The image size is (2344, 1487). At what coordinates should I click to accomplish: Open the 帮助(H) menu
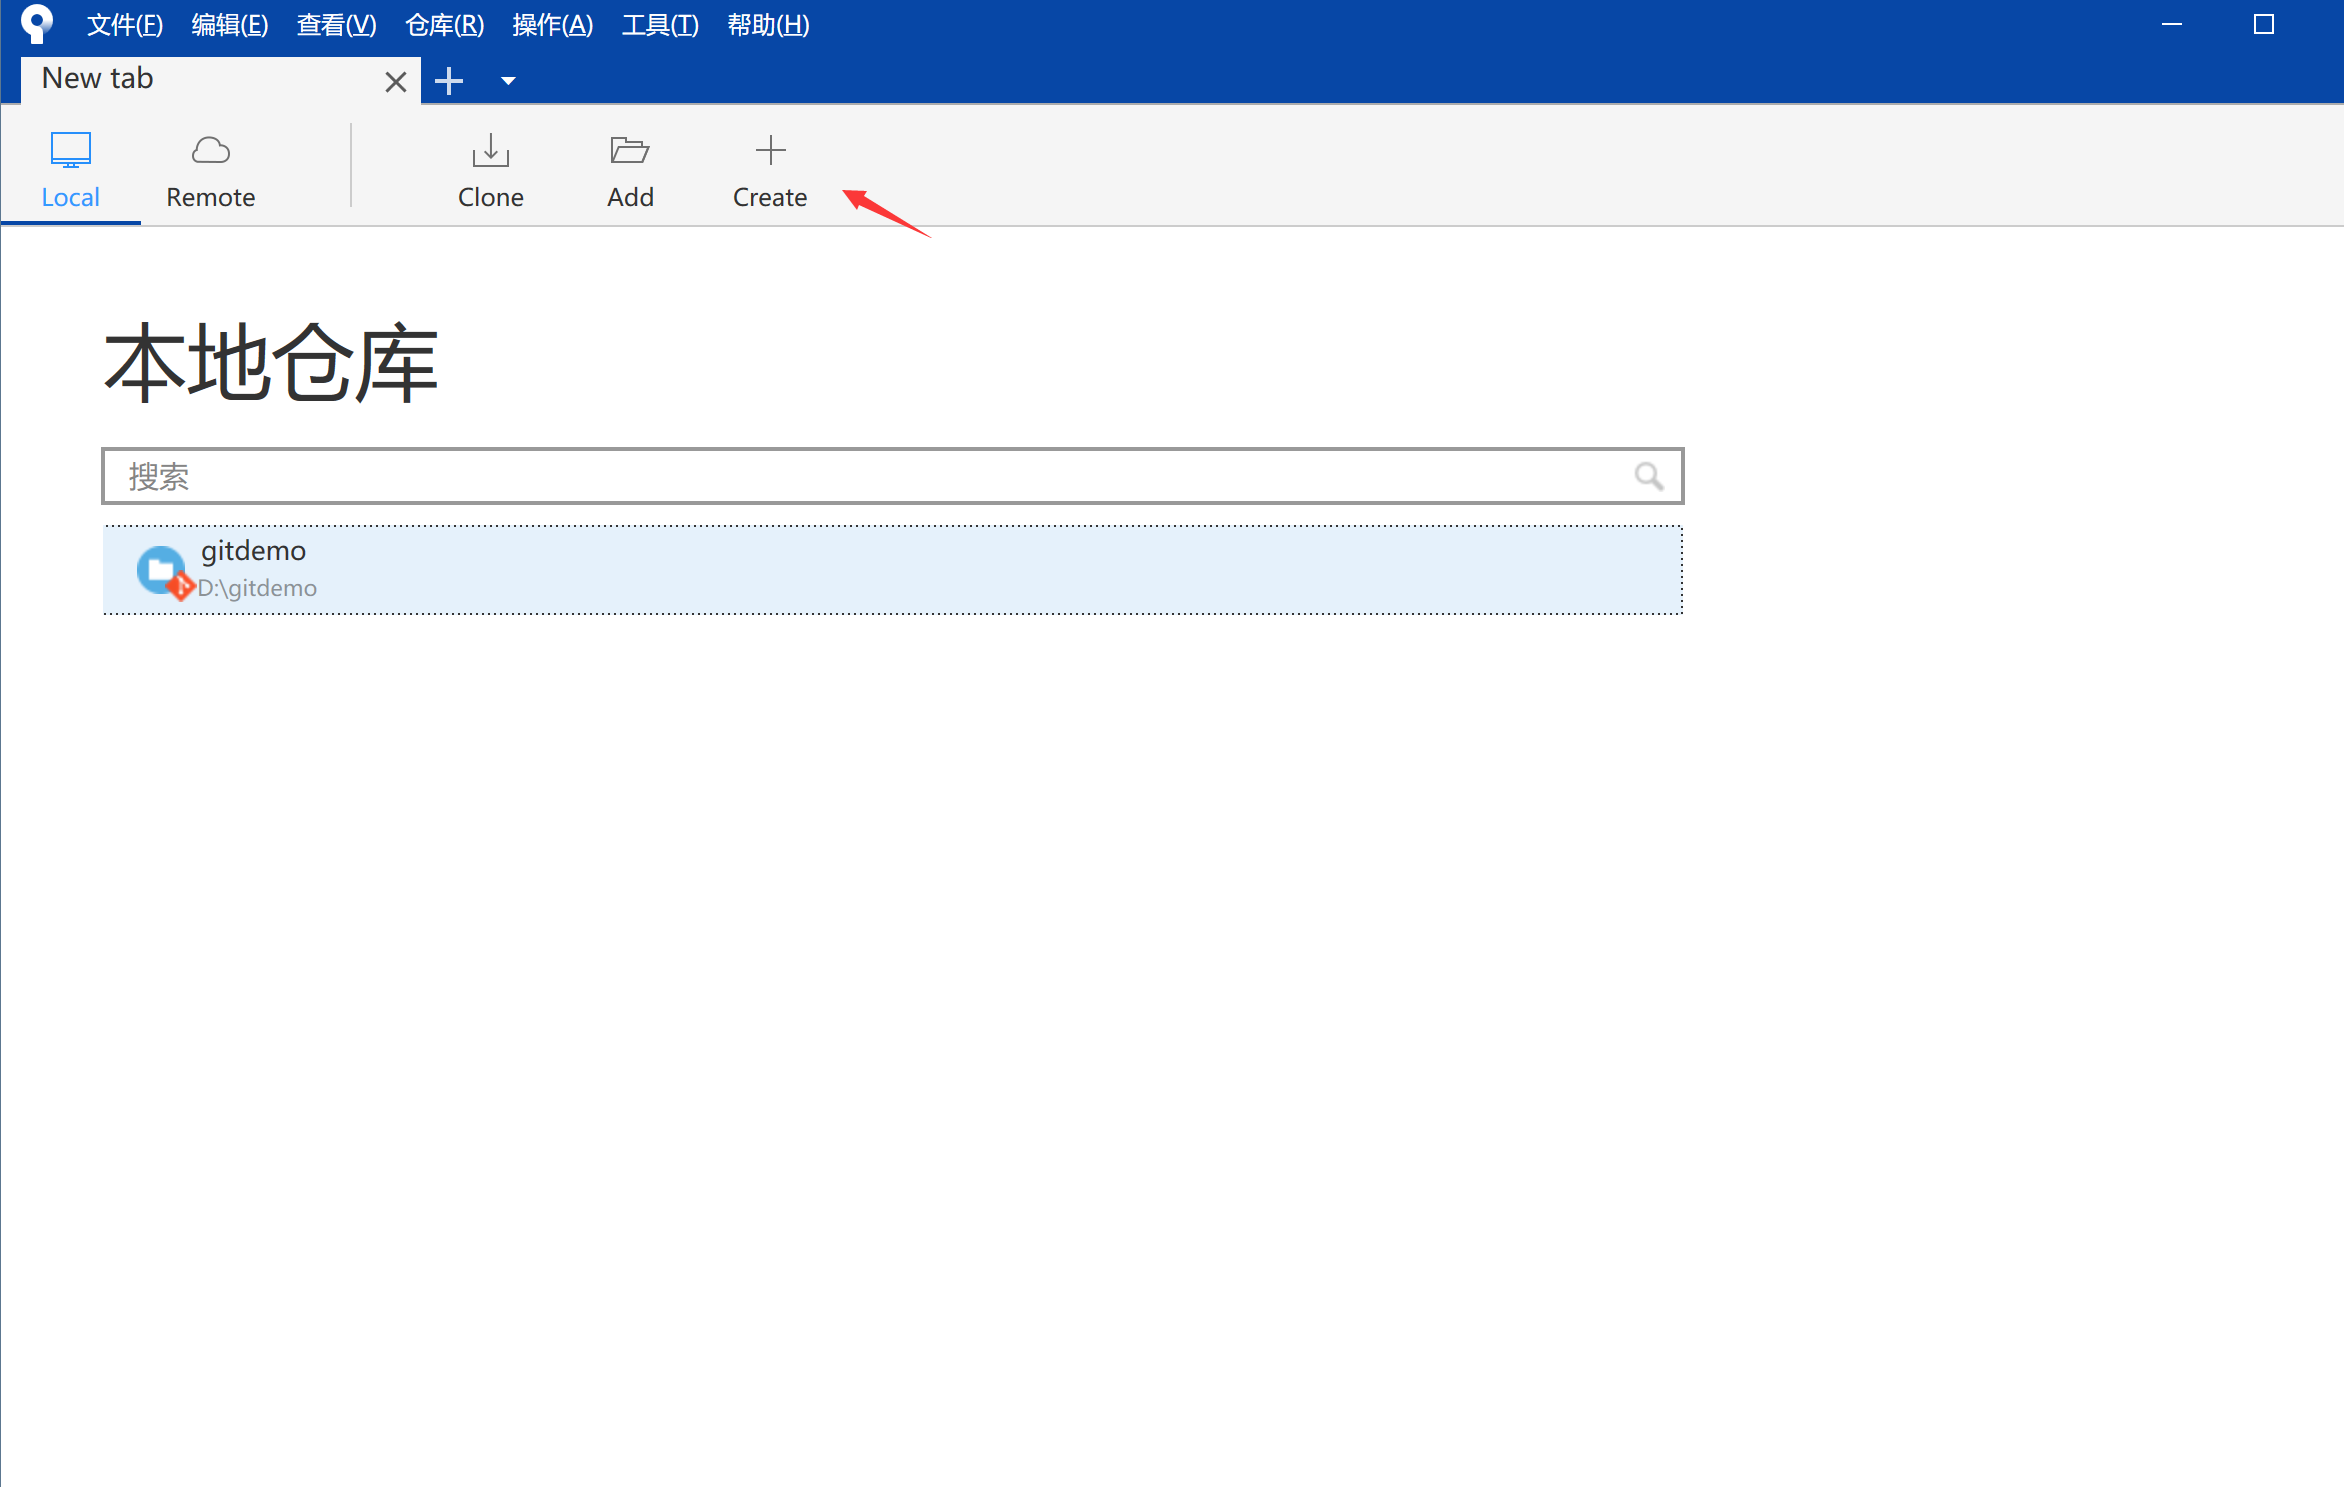pyautogui.click(x=768, y=25)
